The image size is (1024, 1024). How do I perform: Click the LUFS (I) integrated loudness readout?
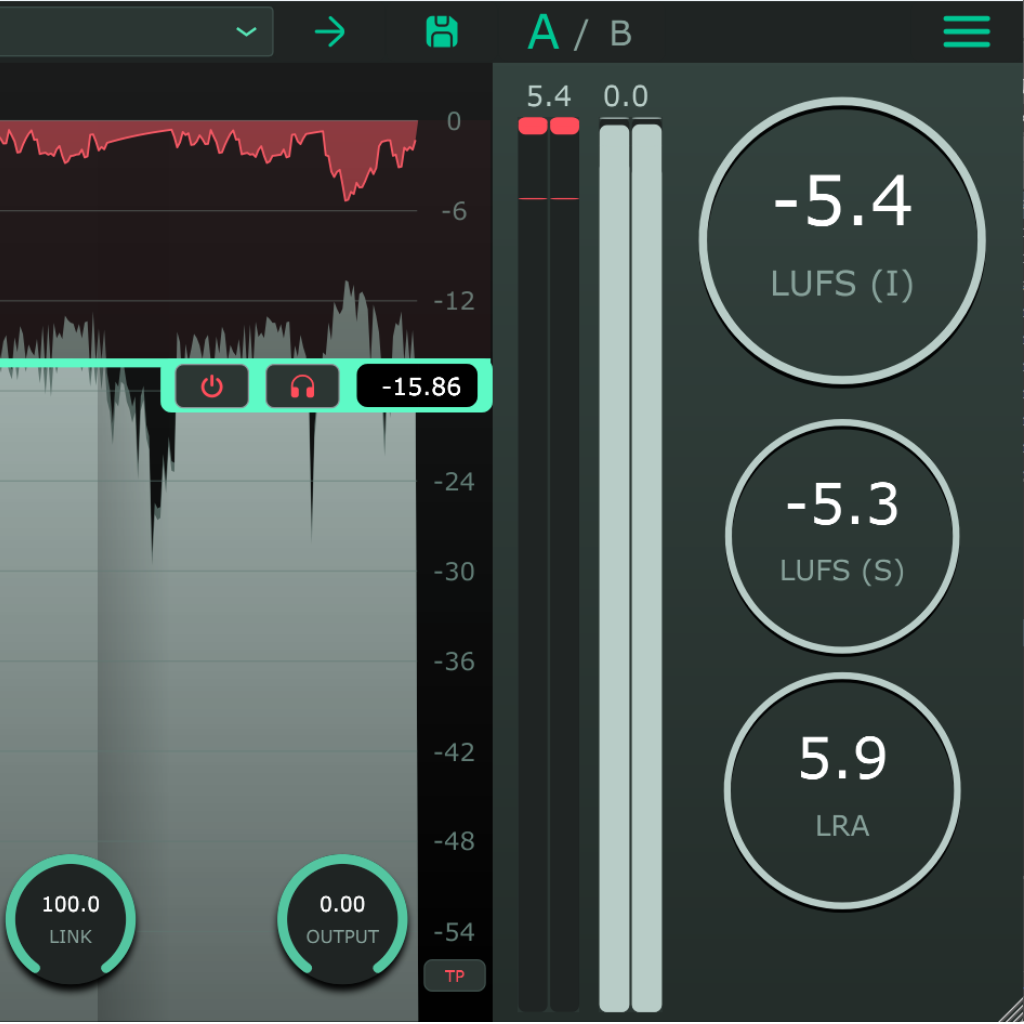842,240
